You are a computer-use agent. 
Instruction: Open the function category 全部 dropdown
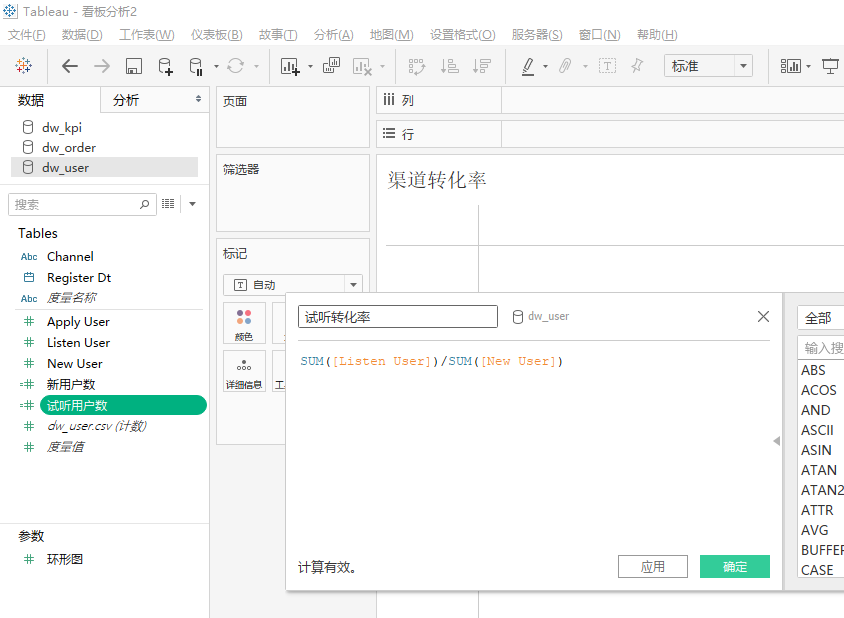tap(820, 318)
